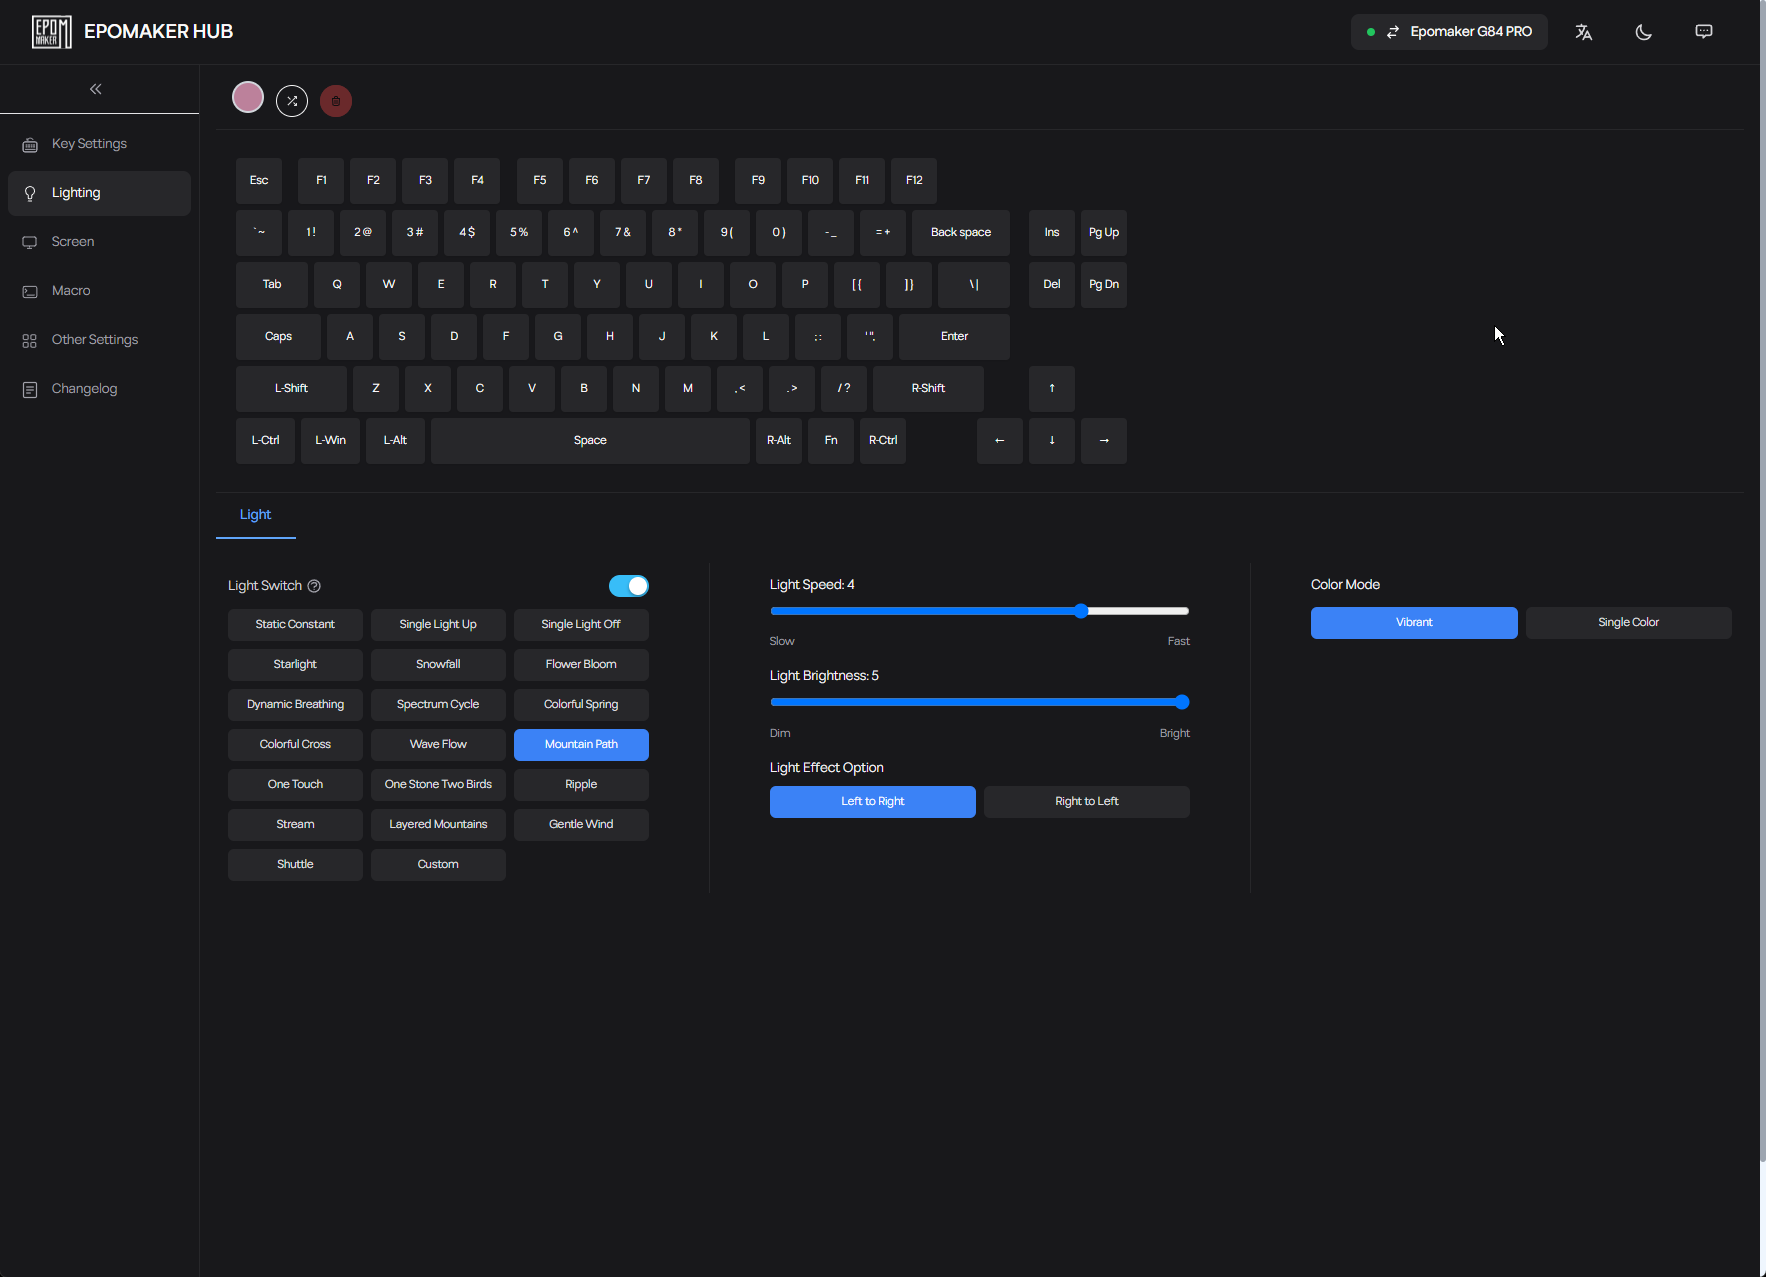This screenshot has height=1277, width=1766.
Task: Click the Back space key
Action: pos(961,233)
